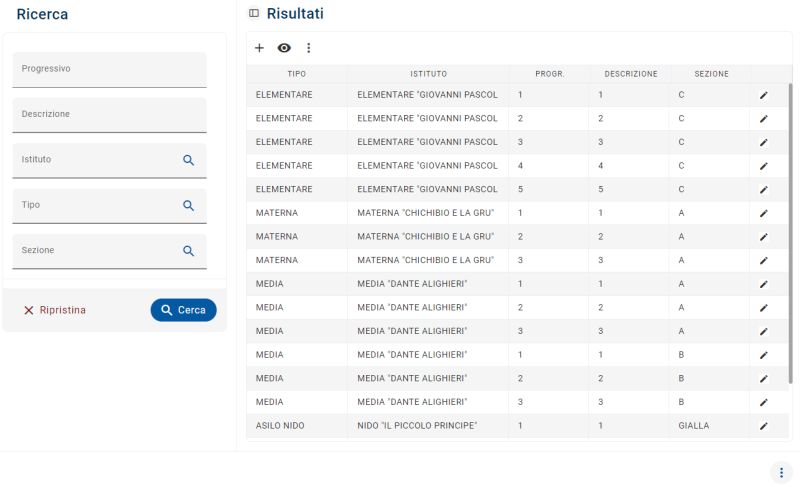Screen dimensions: 800x487
Task: Edit ELEMENTARE row with progressivo 1
Action: (x=763, y=95)
